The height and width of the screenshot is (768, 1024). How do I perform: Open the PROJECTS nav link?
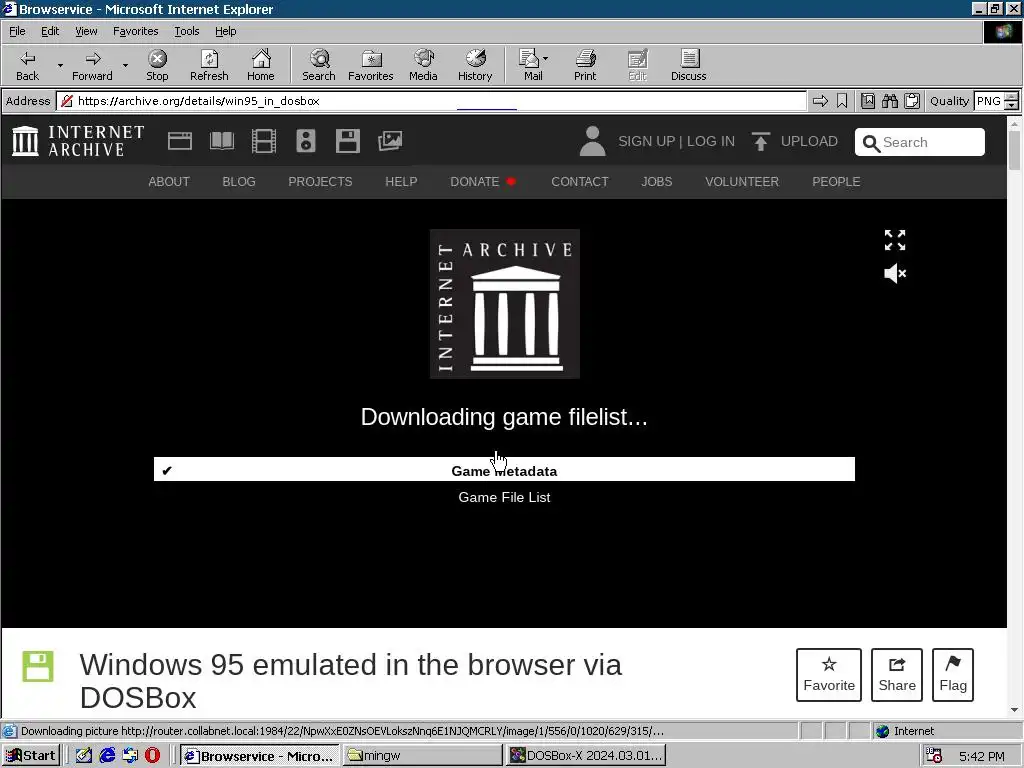tap(320, 182)
